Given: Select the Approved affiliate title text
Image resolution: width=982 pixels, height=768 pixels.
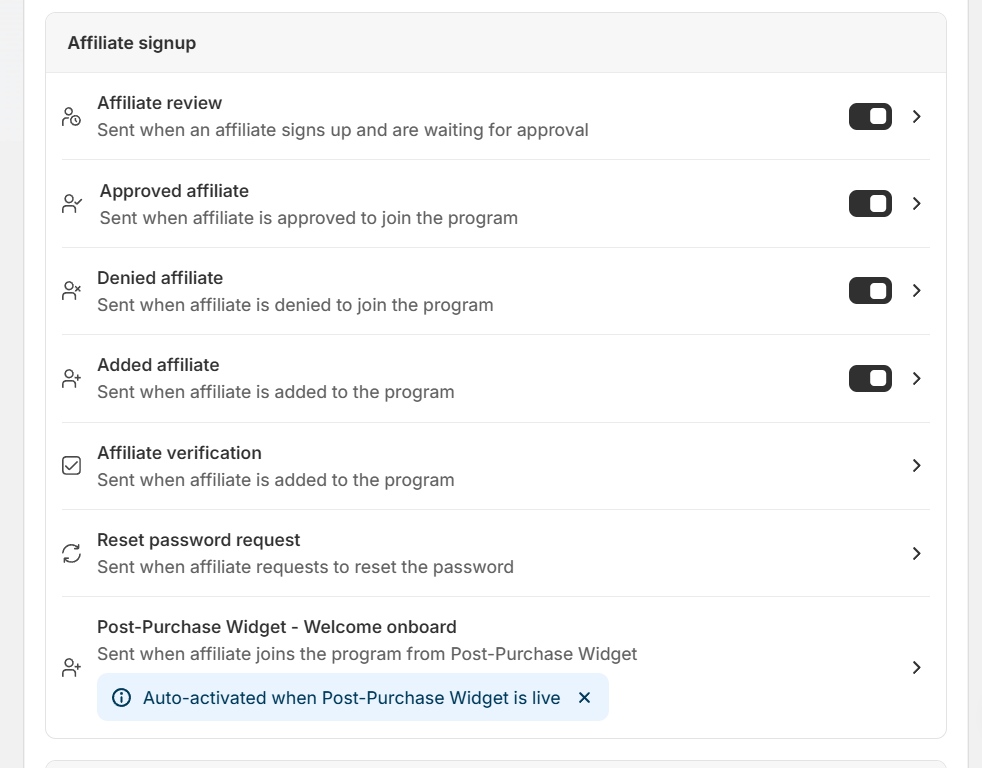Looking at the screenshot, I should [x=174, y=191].
